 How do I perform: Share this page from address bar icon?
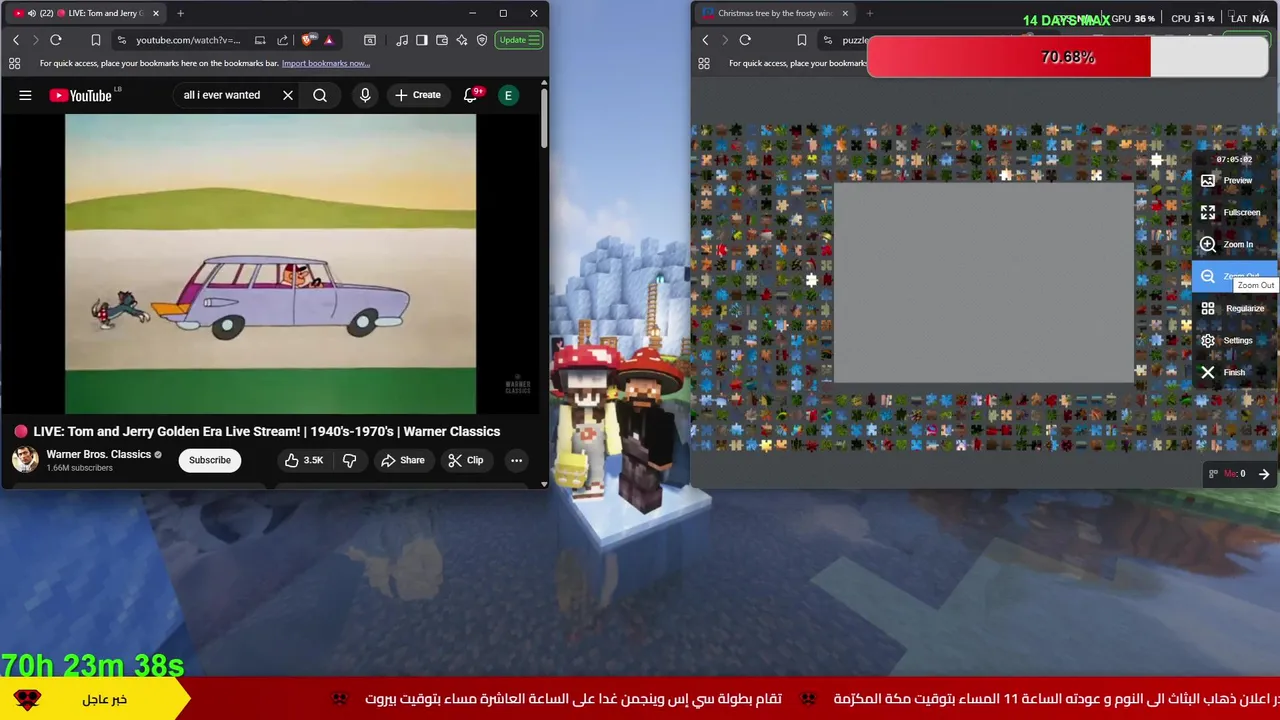[282, 40]
